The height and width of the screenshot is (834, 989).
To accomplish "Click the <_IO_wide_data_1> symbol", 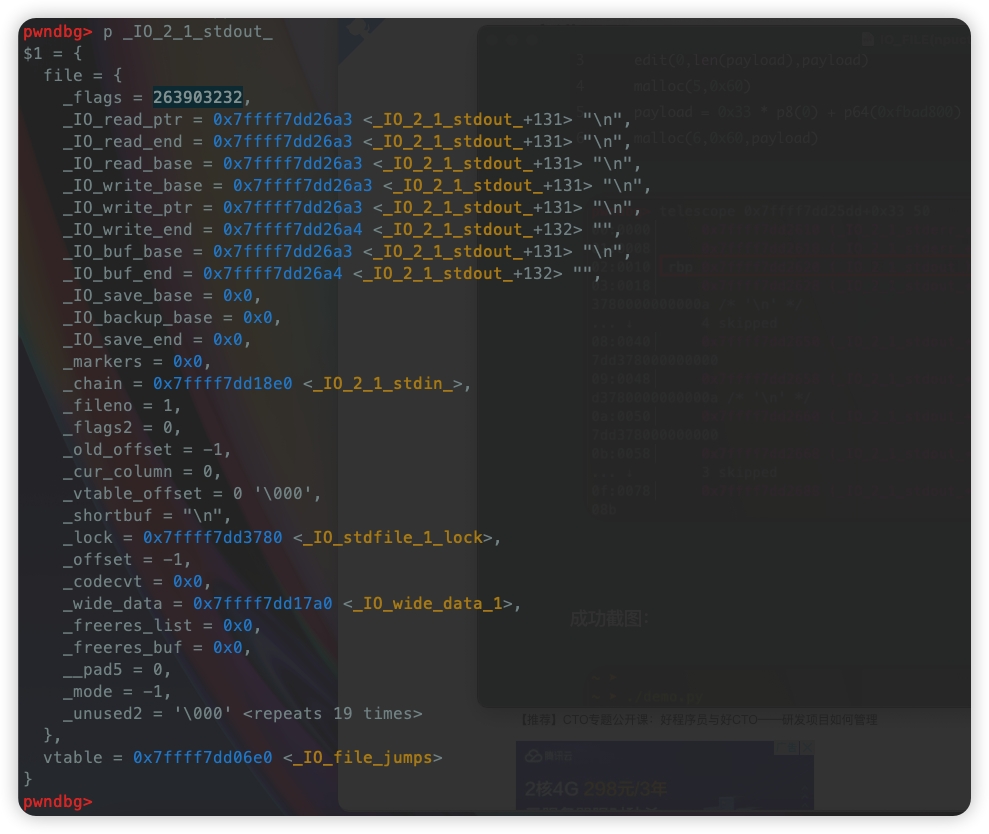I will pos(428,604).
